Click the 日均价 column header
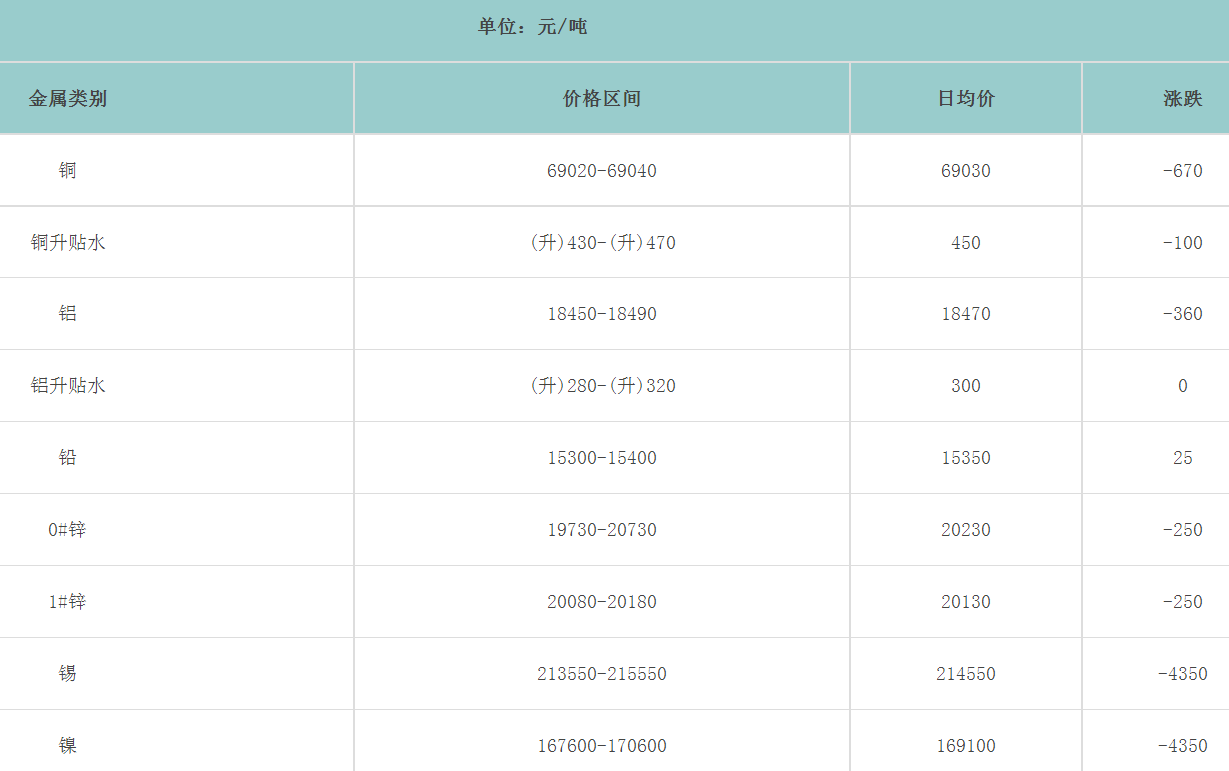The width and height of the screenshot is (1229, 771). click(x=966, y=99)
